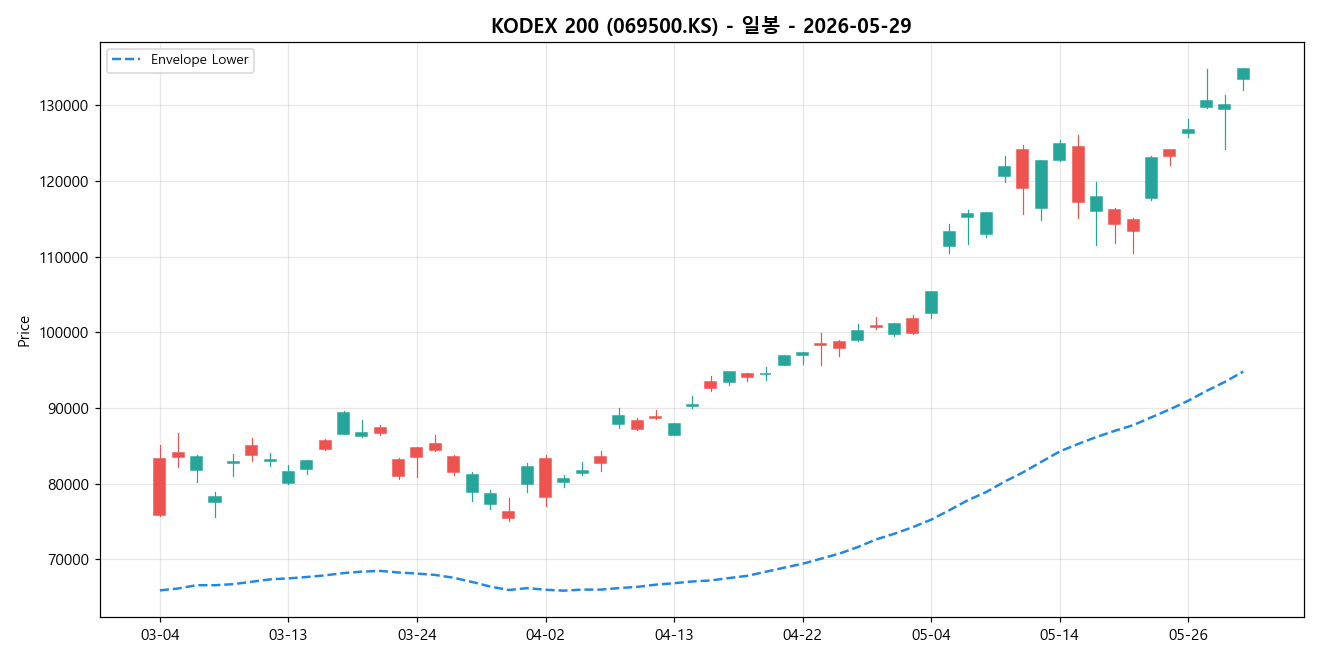1320x660 pixels.
Task: Click the 04-13 x-axis date label
Action: coord(673,634)
